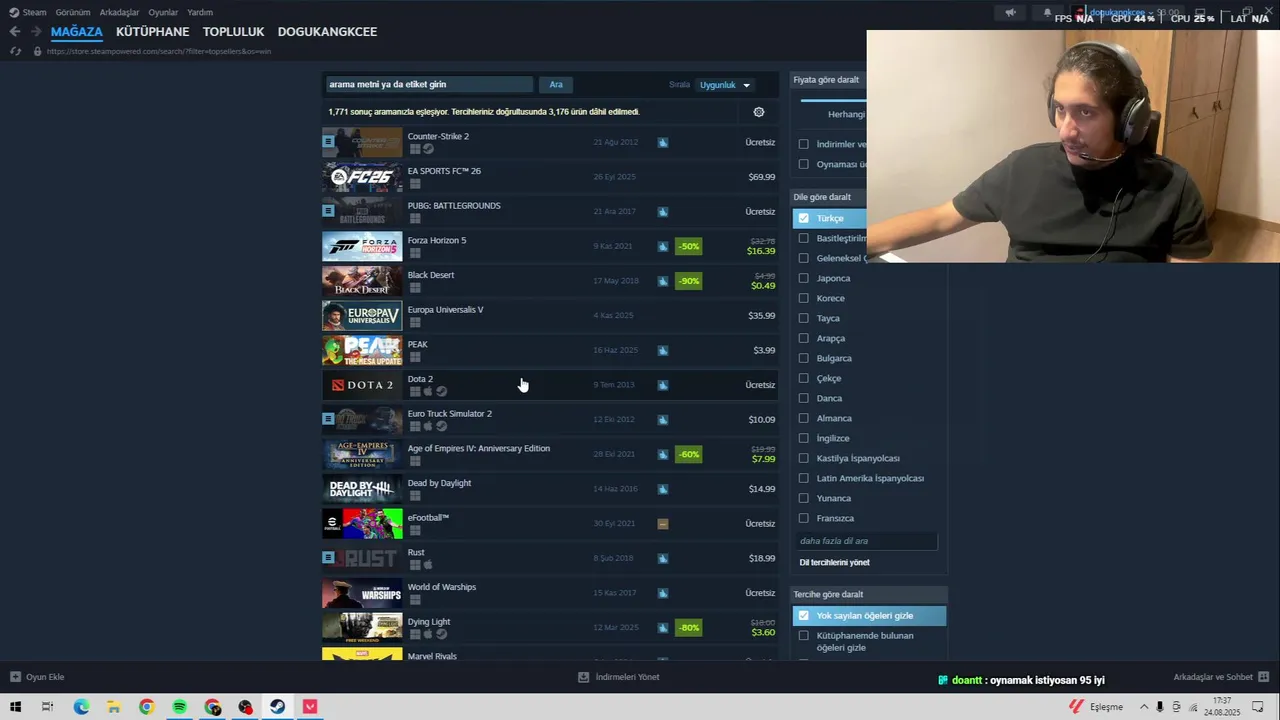Screen dimensions: 1280x720
Task: Click in-library icon on Counter-Strike 2 row
Action: tap(328, 142)
